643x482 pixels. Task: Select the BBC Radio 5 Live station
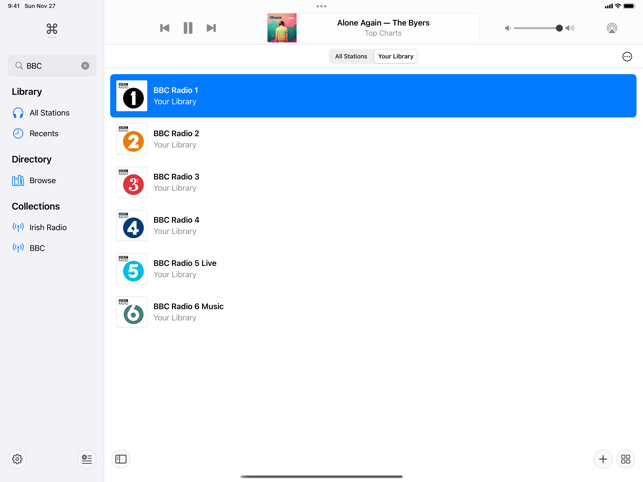pos(373,269)
